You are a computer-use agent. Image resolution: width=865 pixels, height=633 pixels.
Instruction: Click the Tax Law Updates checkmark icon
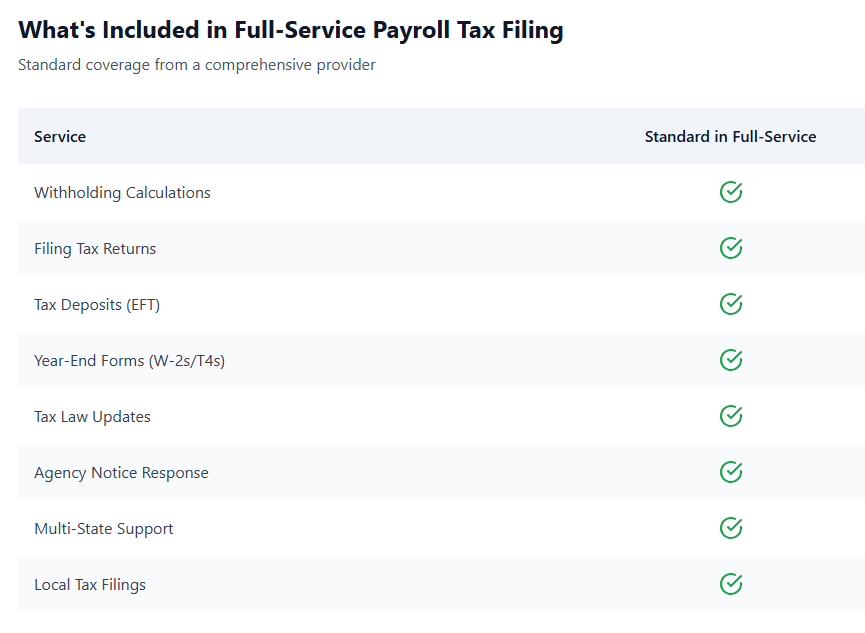point(731,416)
